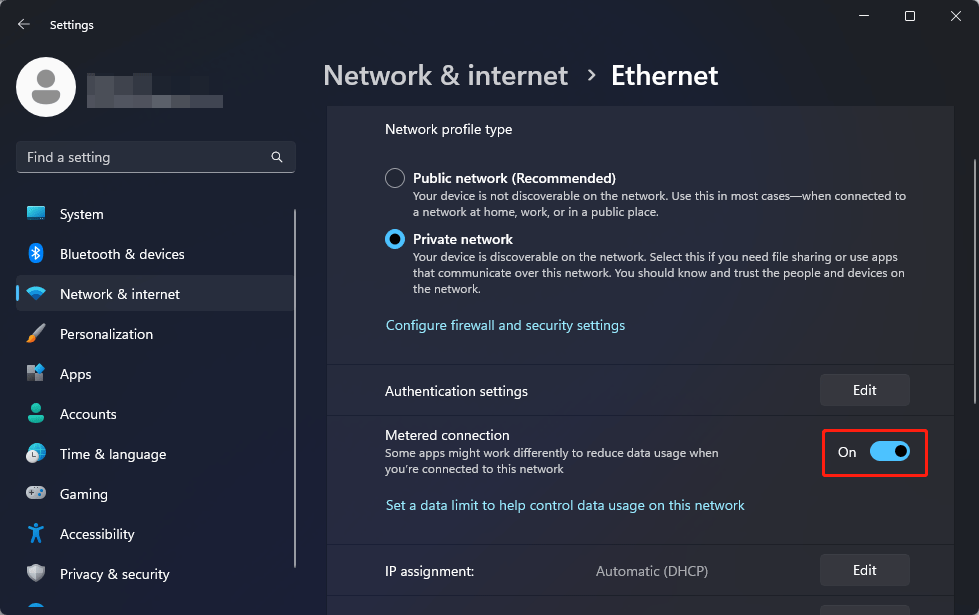Edit the Authentication settings

pyautogui.click(x=864, y=391)
